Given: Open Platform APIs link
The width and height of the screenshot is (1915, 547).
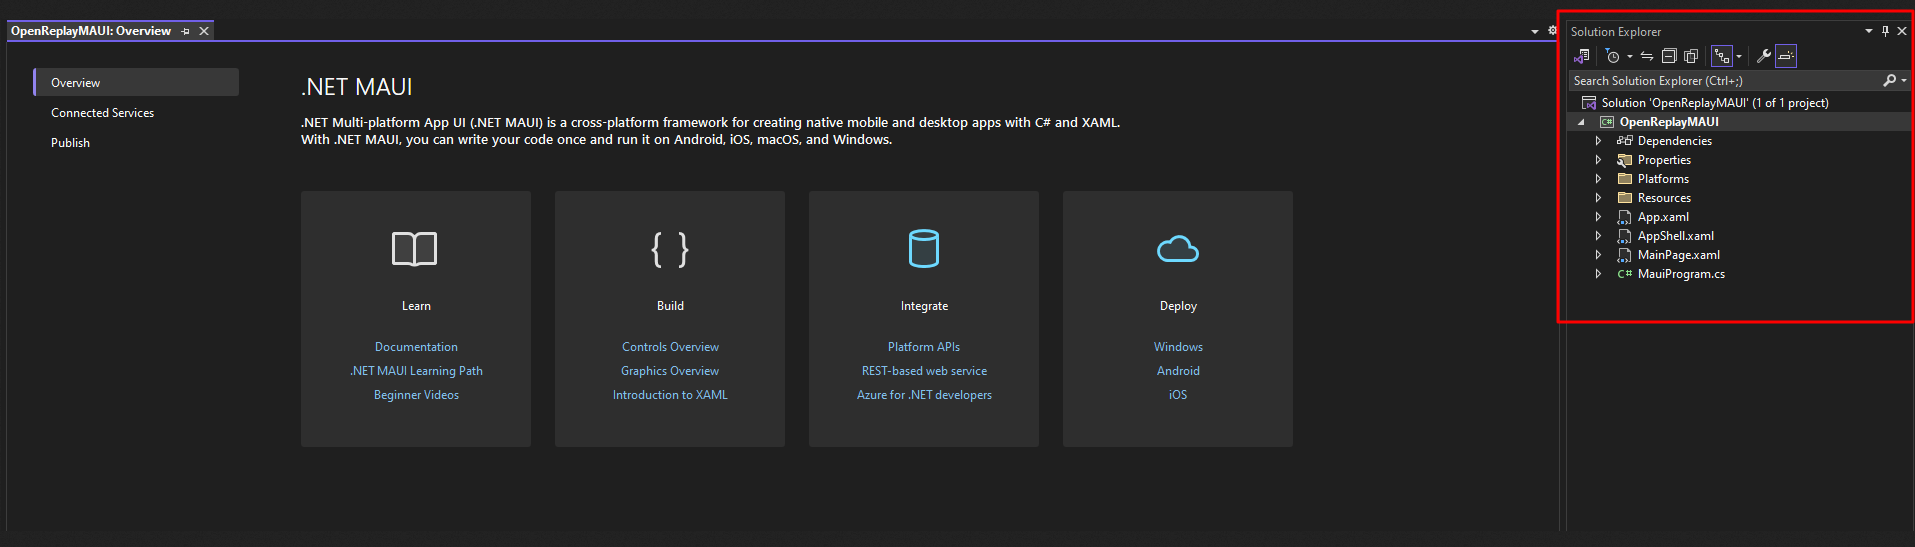Looking at the screenshot, I should pyautogui.click(x=924, y=347).
